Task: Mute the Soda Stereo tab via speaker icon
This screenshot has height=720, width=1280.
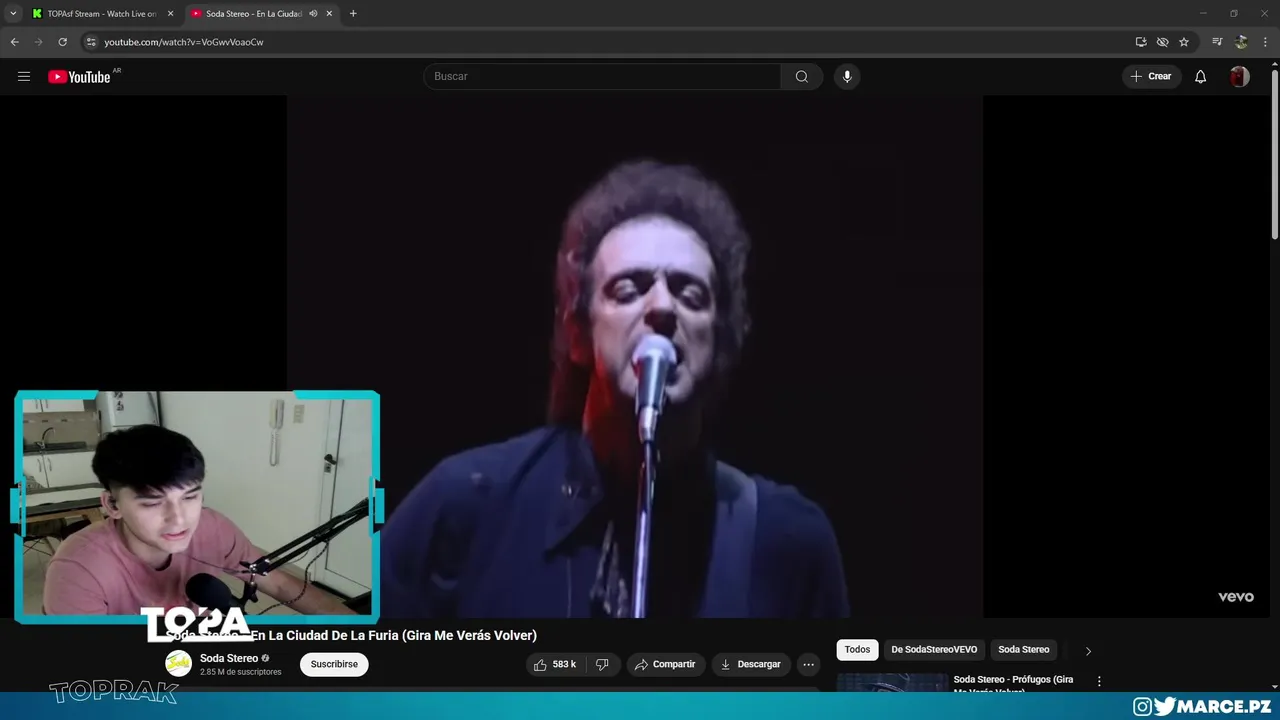Action: pyautogui.click(x=313, y=14)
